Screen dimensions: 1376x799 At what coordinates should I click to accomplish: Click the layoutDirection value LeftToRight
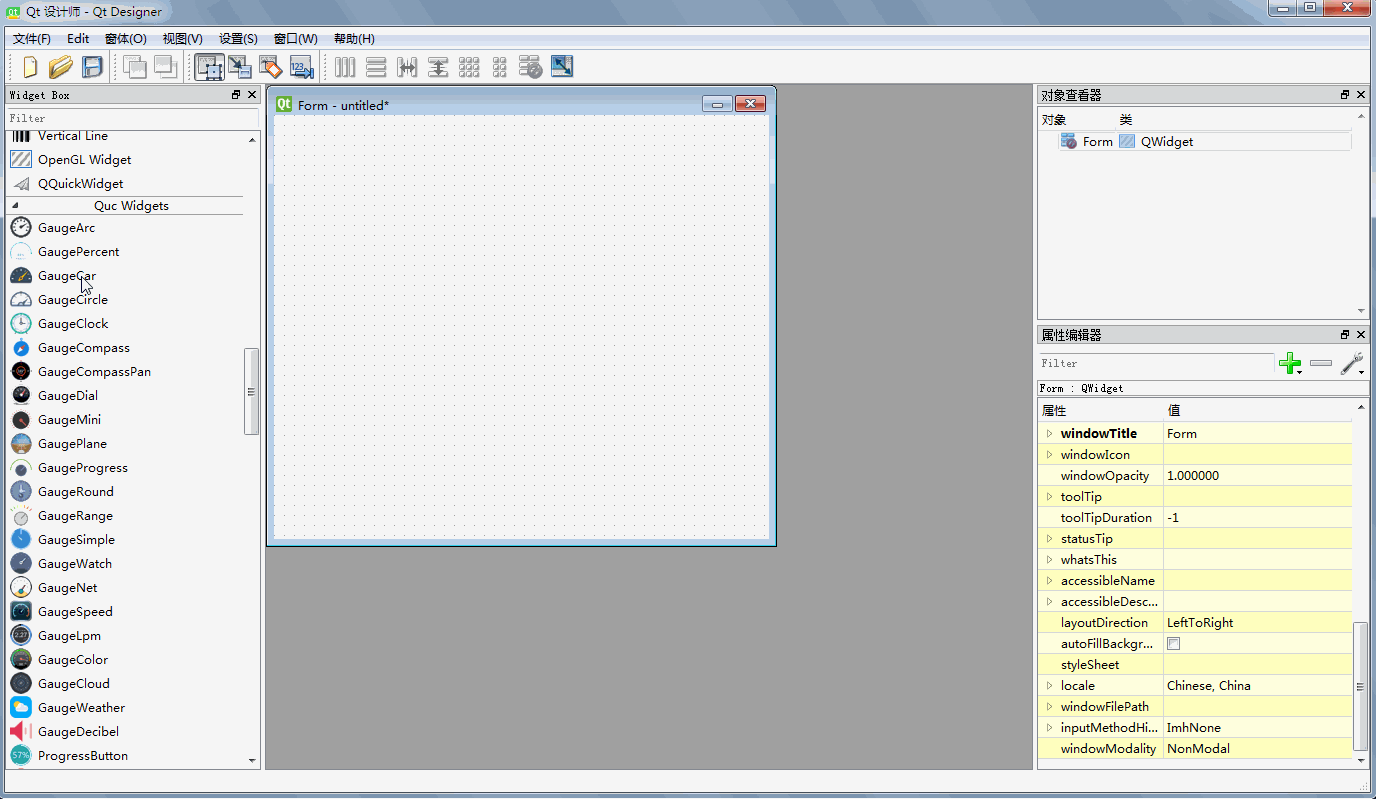[x=1200, y=623]
